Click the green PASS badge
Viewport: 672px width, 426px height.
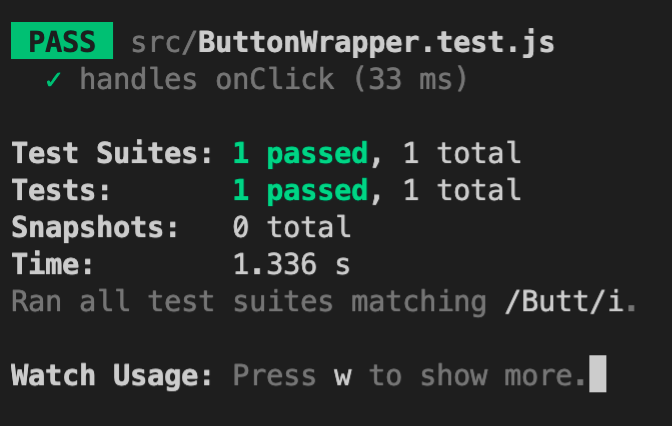tap(62, 43)
